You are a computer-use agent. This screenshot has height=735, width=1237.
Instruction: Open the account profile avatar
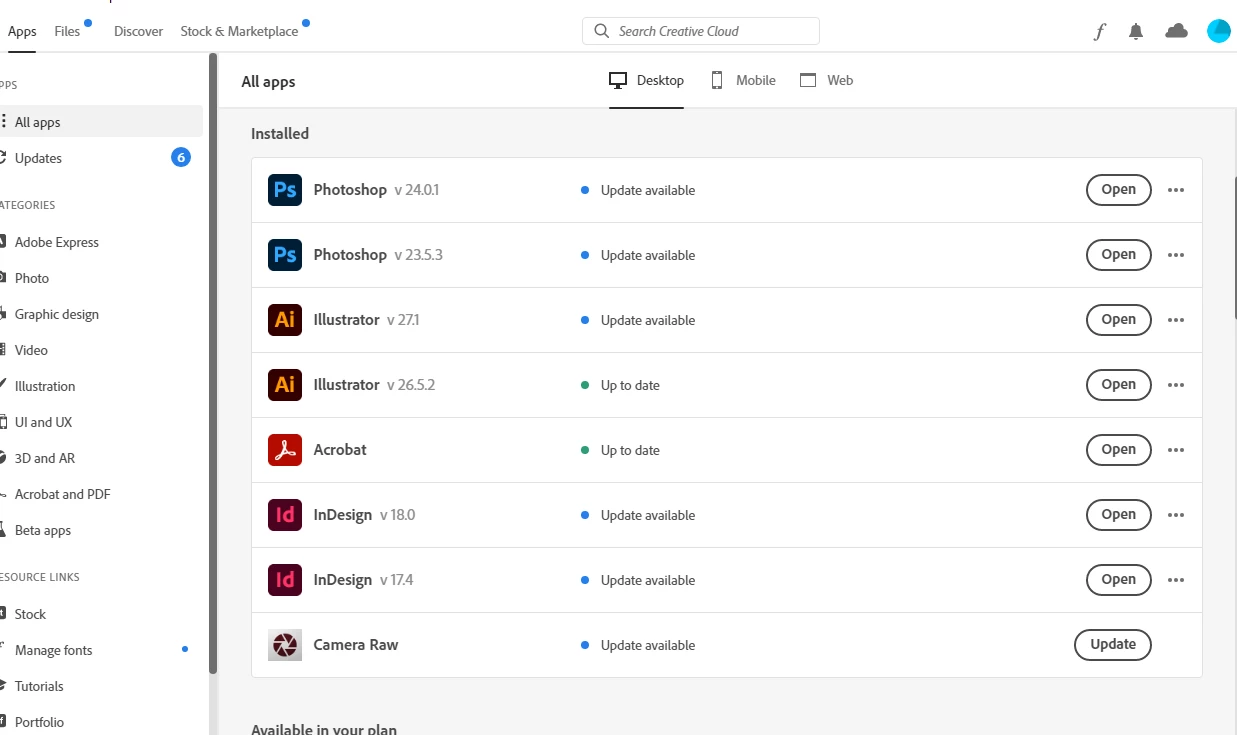(x=1218, y=31)
